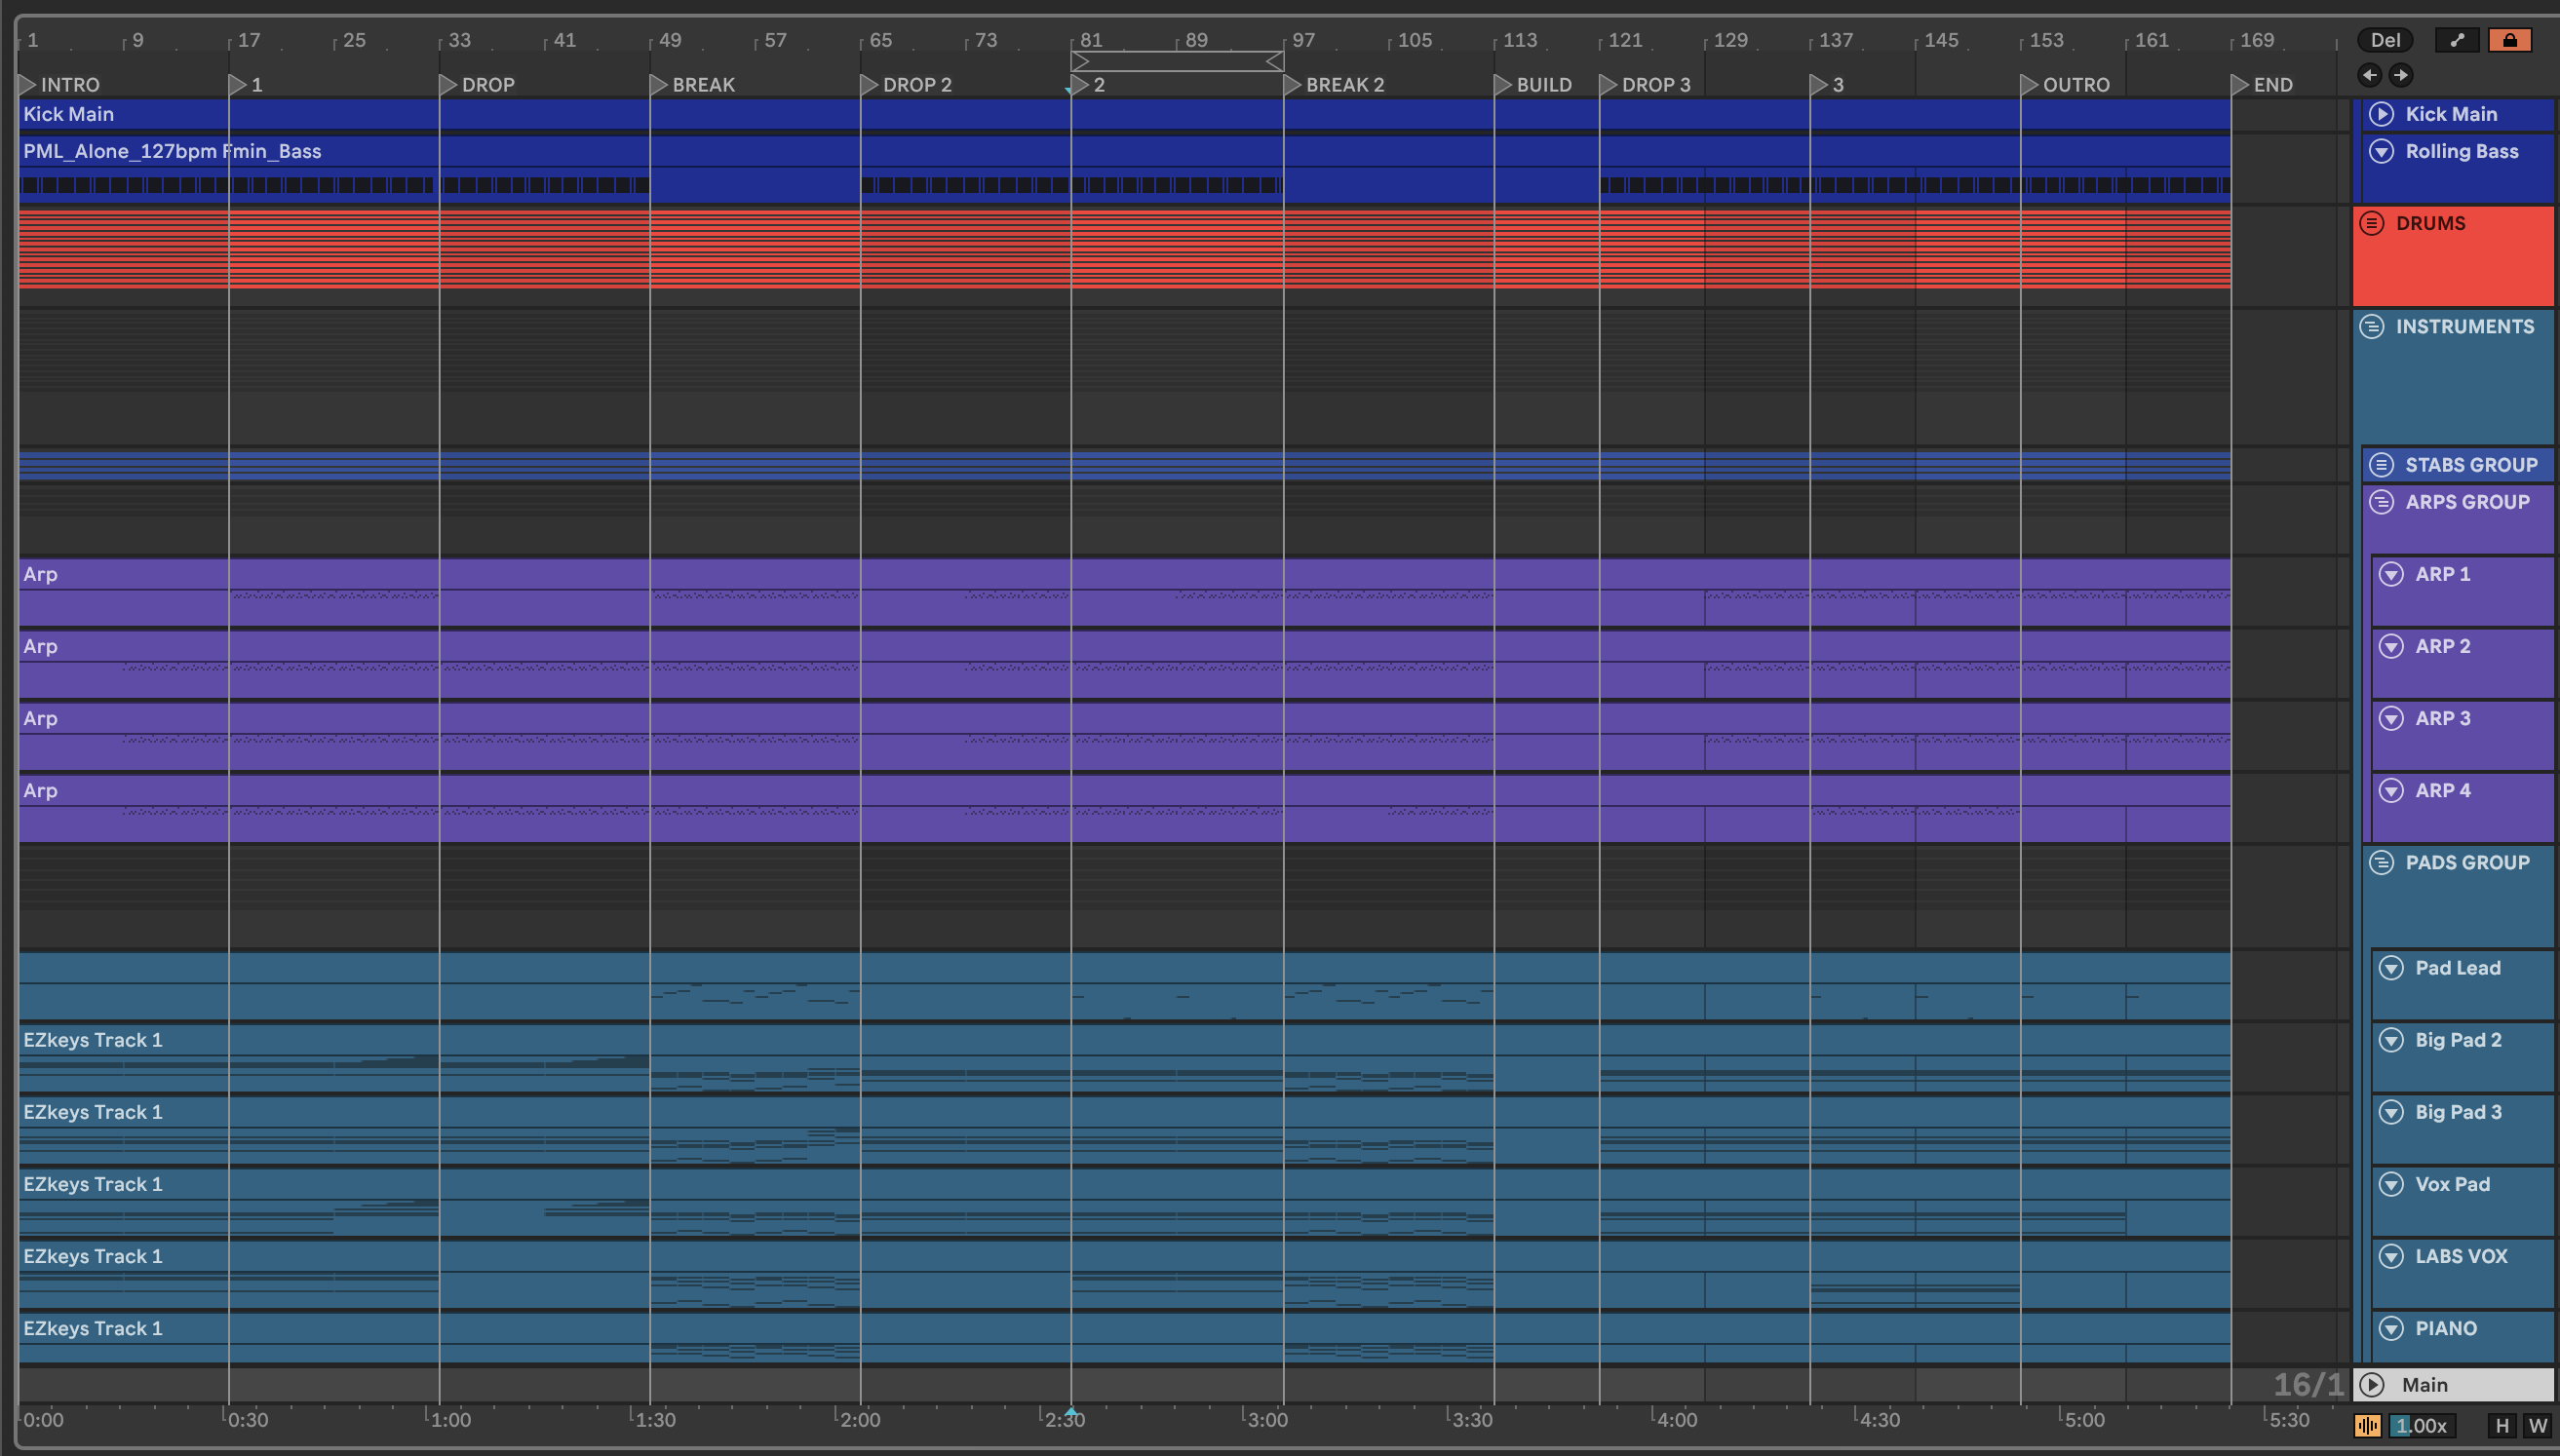
Task: Jump to next locator arrow
Action: [2400, 75]
